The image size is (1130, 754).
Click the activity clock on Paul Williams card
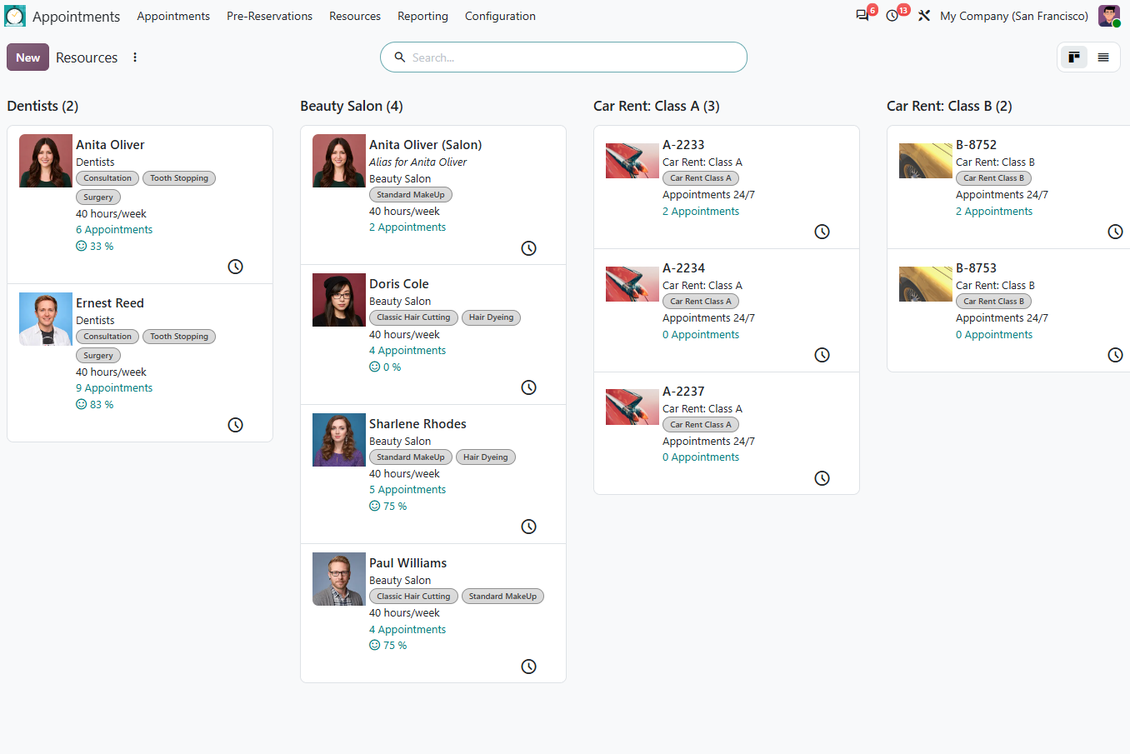click(528, 666)
